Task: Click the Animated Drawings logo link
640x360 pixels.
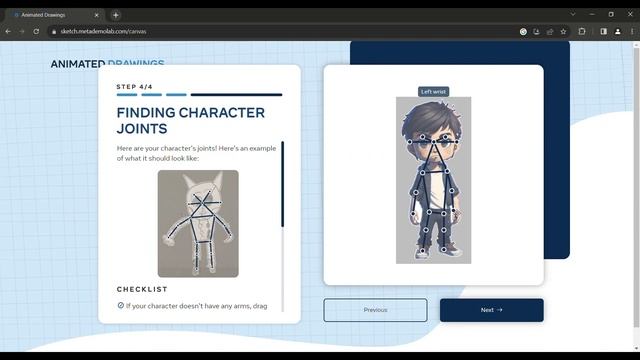Action: 107,64
